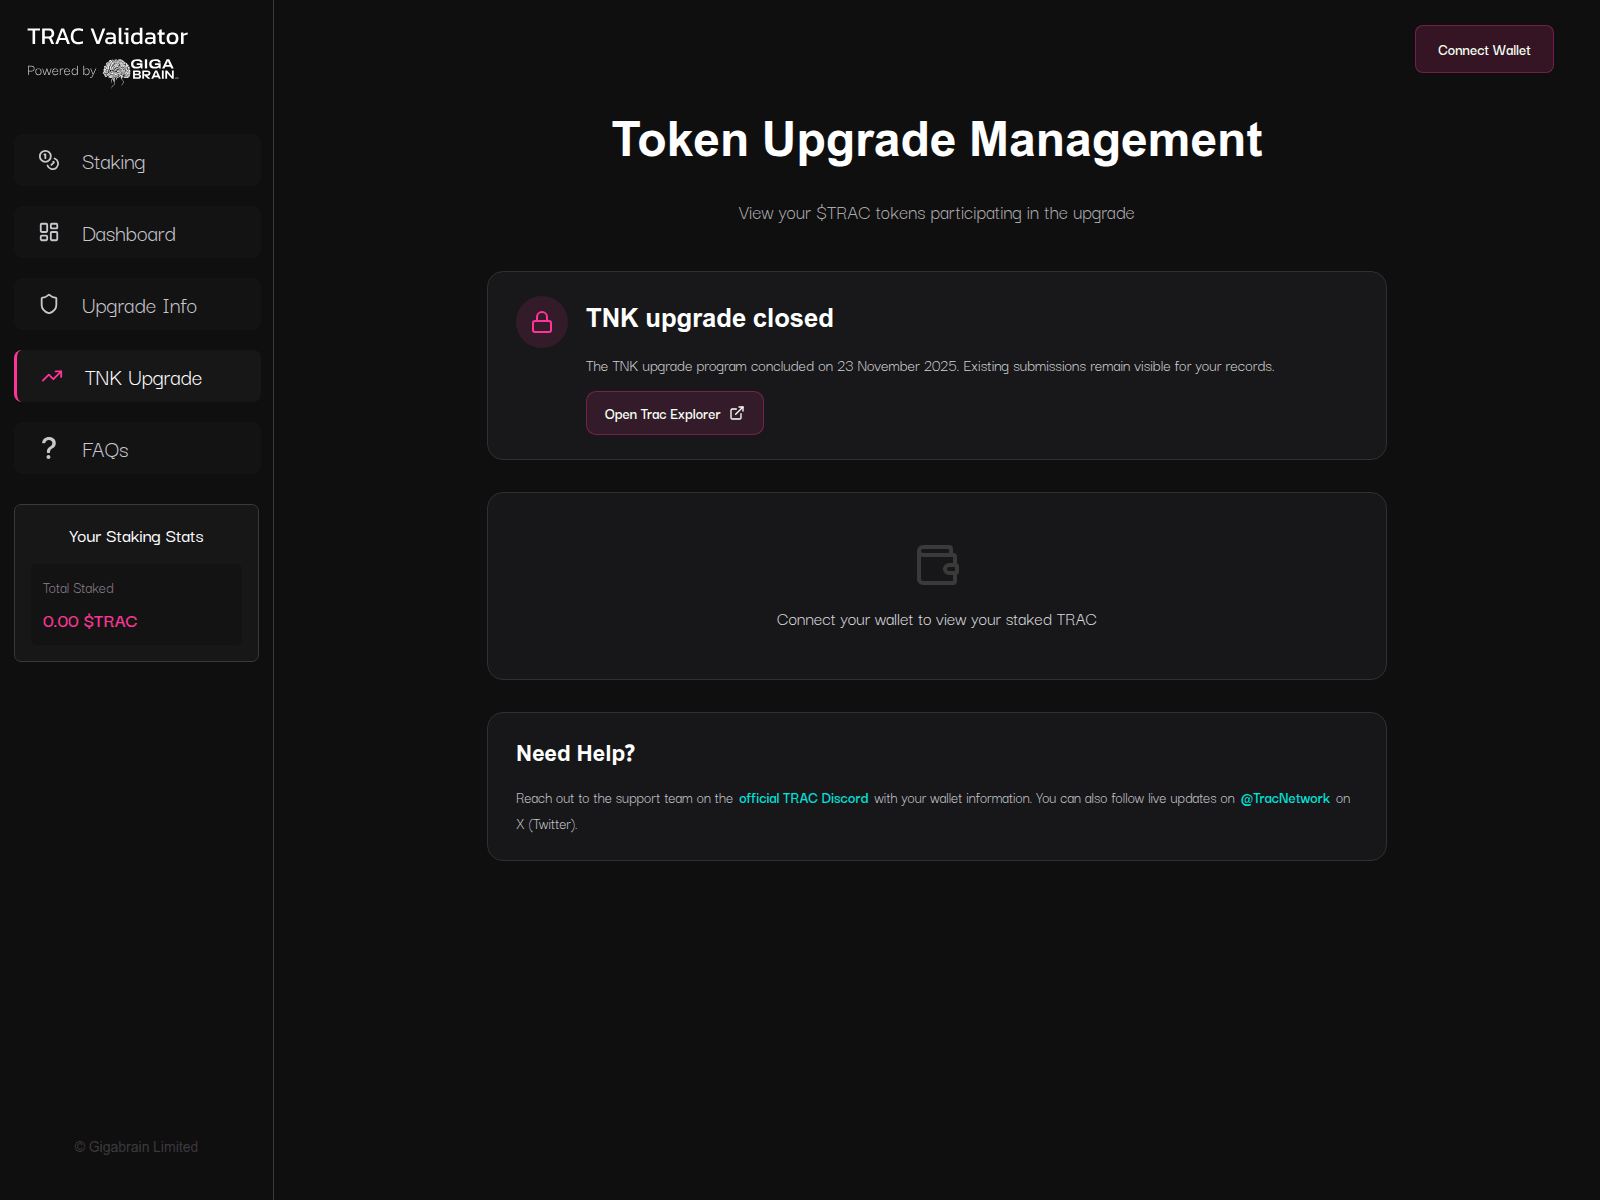
Task: Click the Your Staking Stats heading
Action: click(136, 537)
